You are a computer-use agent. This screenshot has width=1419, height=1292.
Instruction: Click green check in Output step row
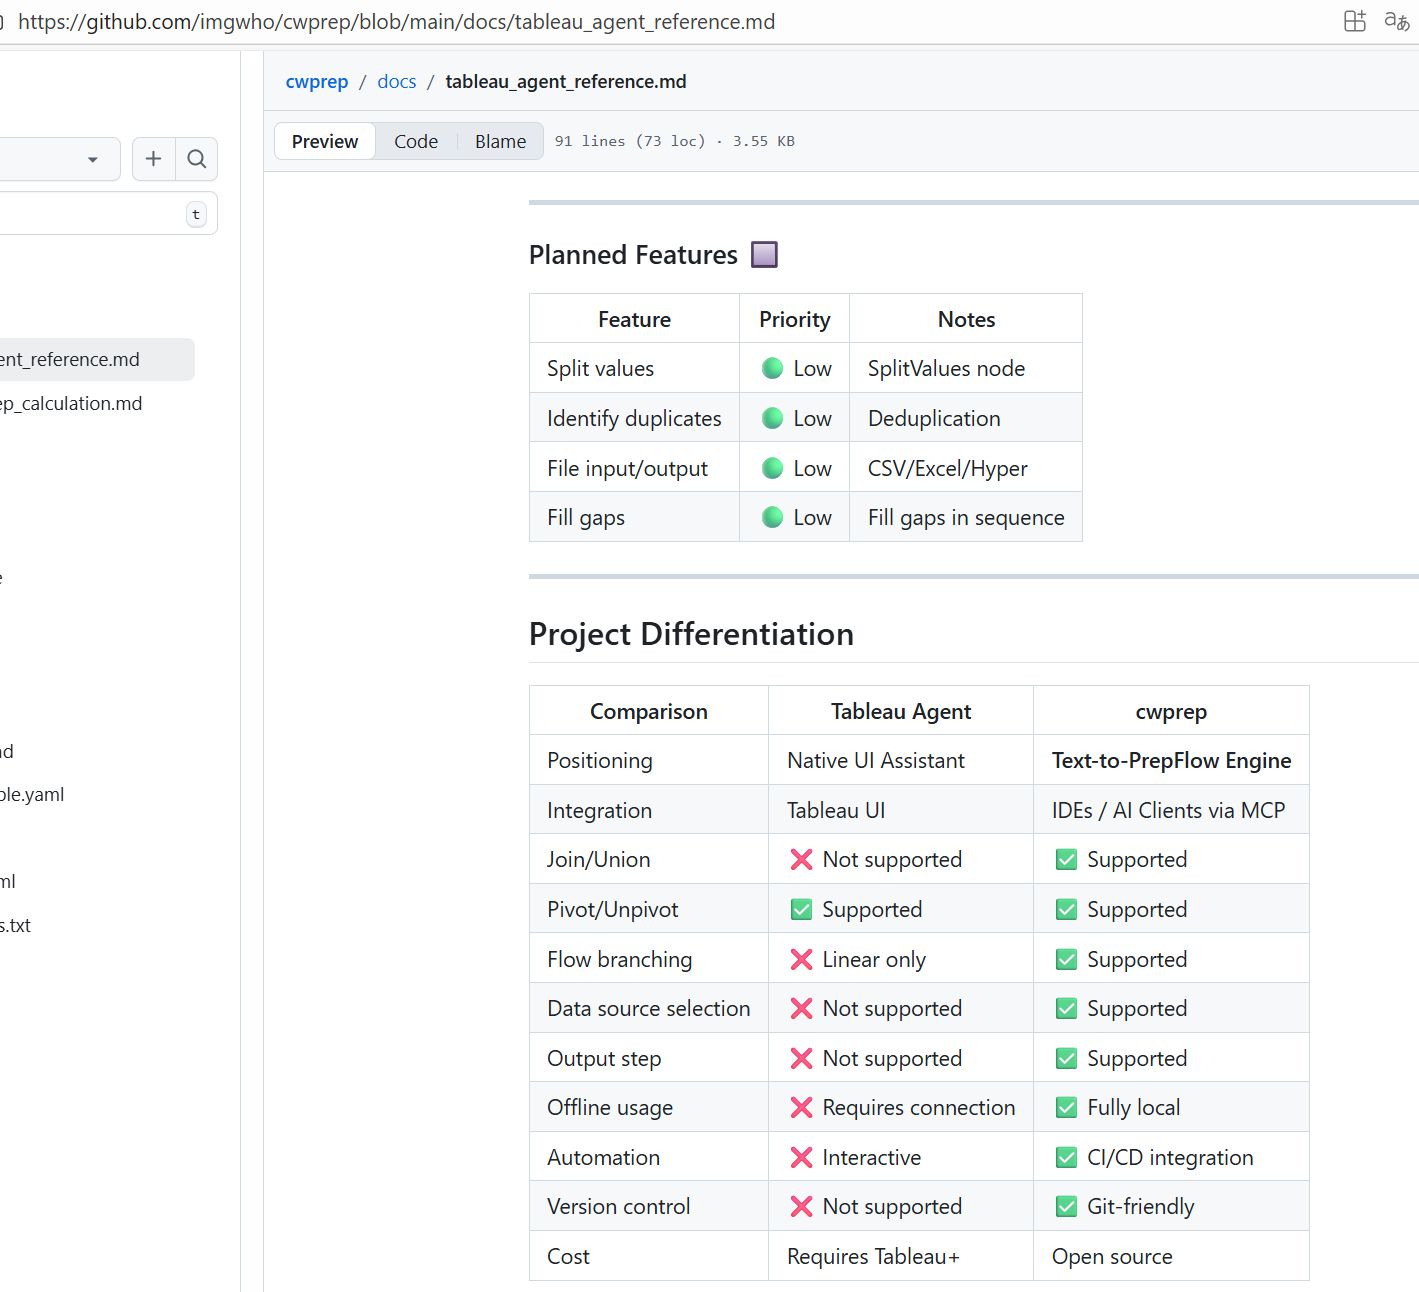pos(1066,1058)
